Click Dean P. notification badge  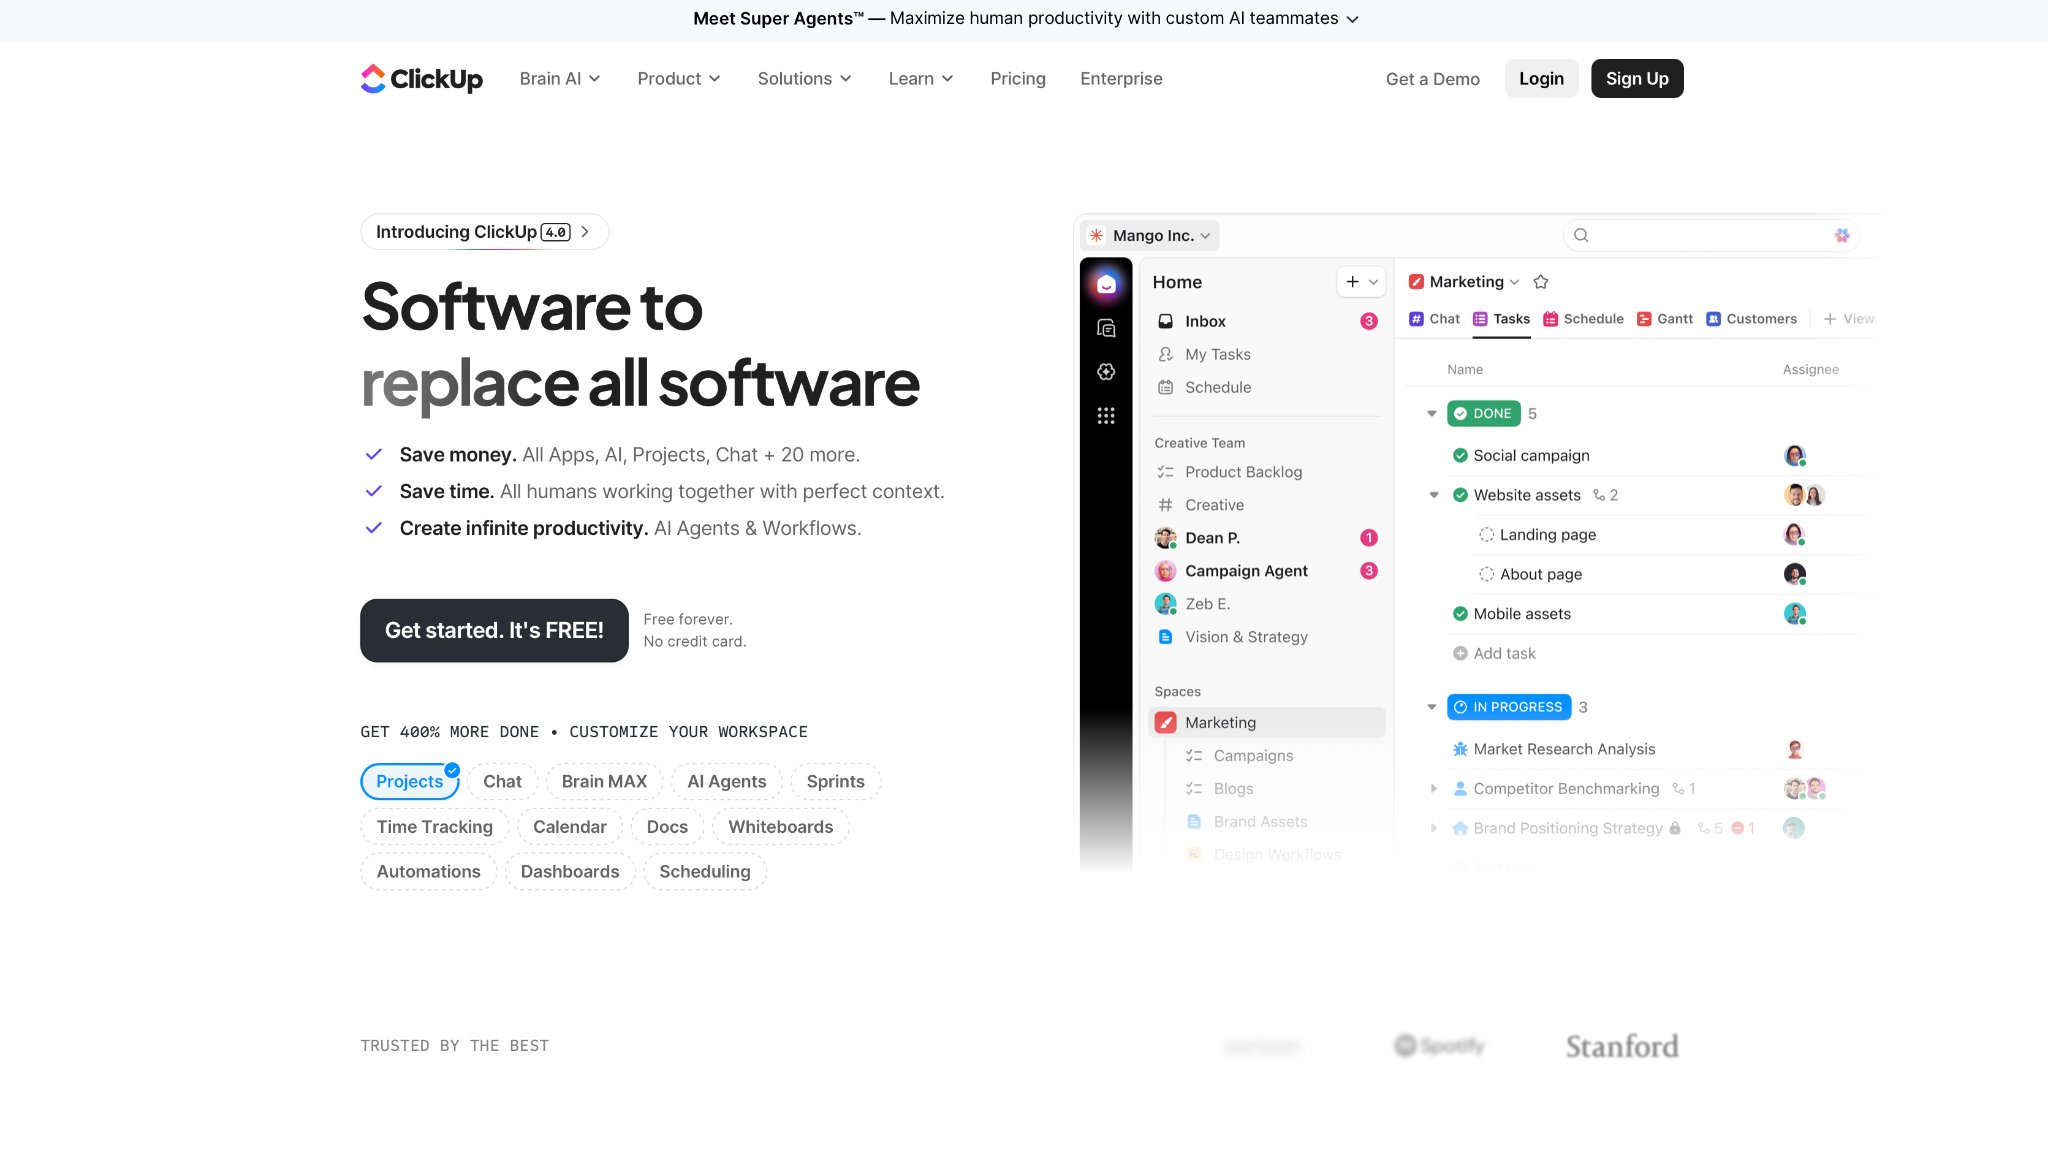point(1369,538)
